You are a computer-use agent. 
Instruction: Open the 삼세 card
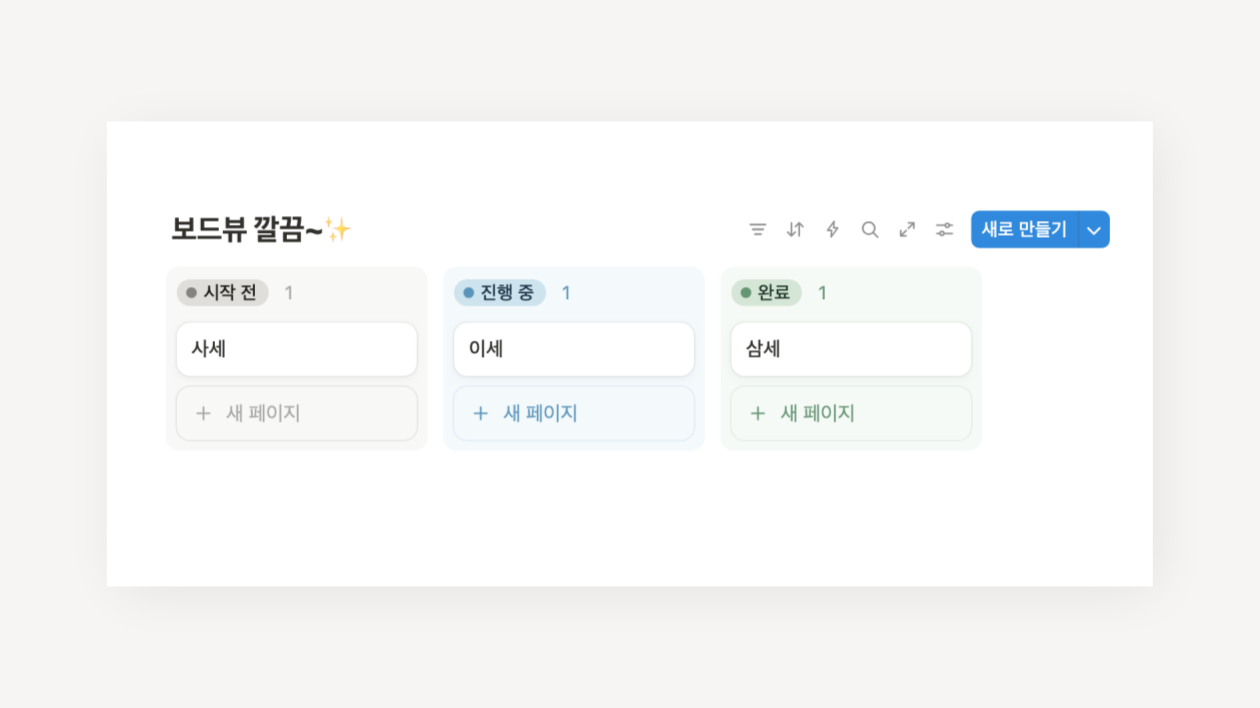(x=851, y=349)
